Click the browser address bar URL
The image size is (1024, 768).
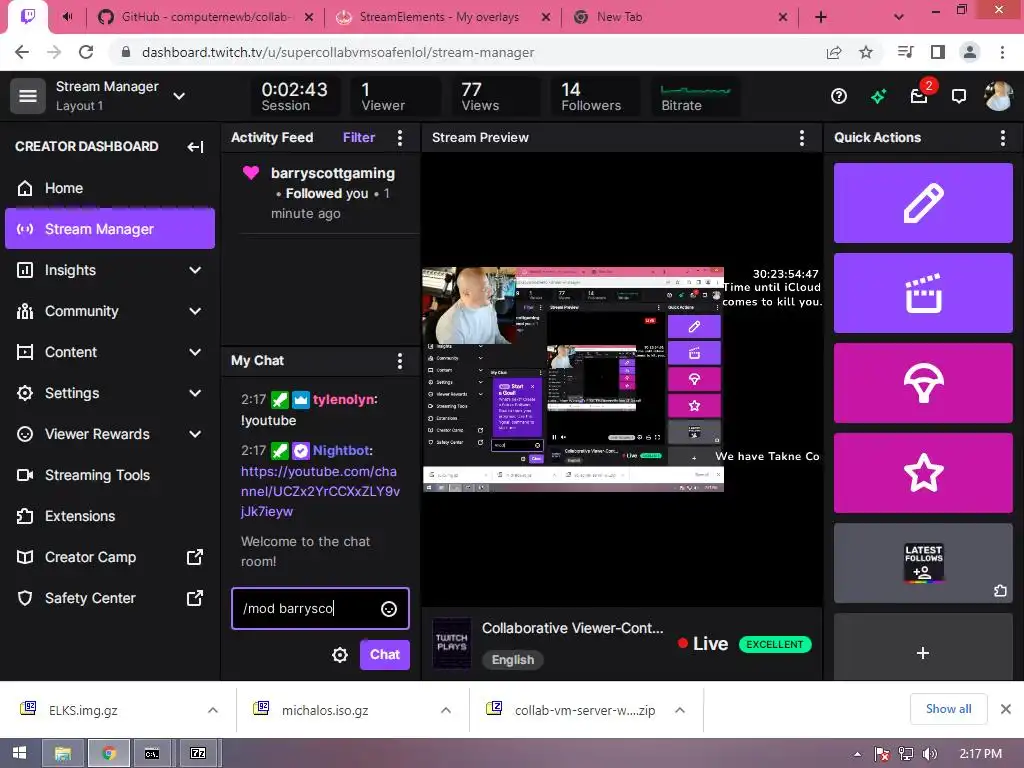pos(338,52)
